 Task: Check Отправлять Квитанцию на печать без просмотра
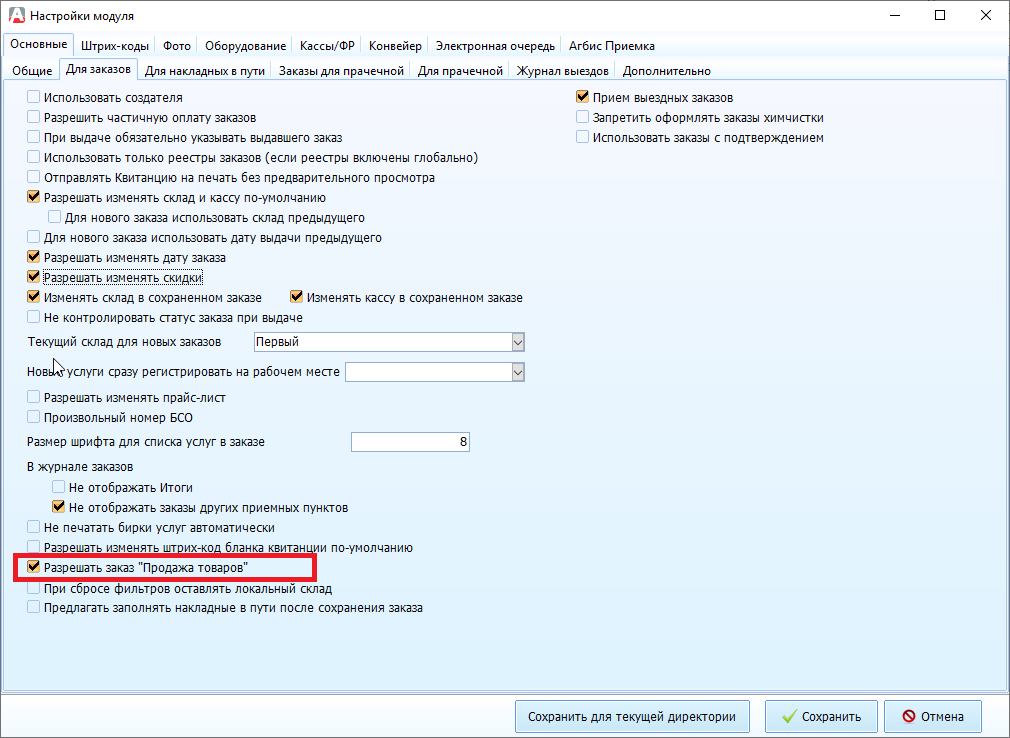pos(33,177)
